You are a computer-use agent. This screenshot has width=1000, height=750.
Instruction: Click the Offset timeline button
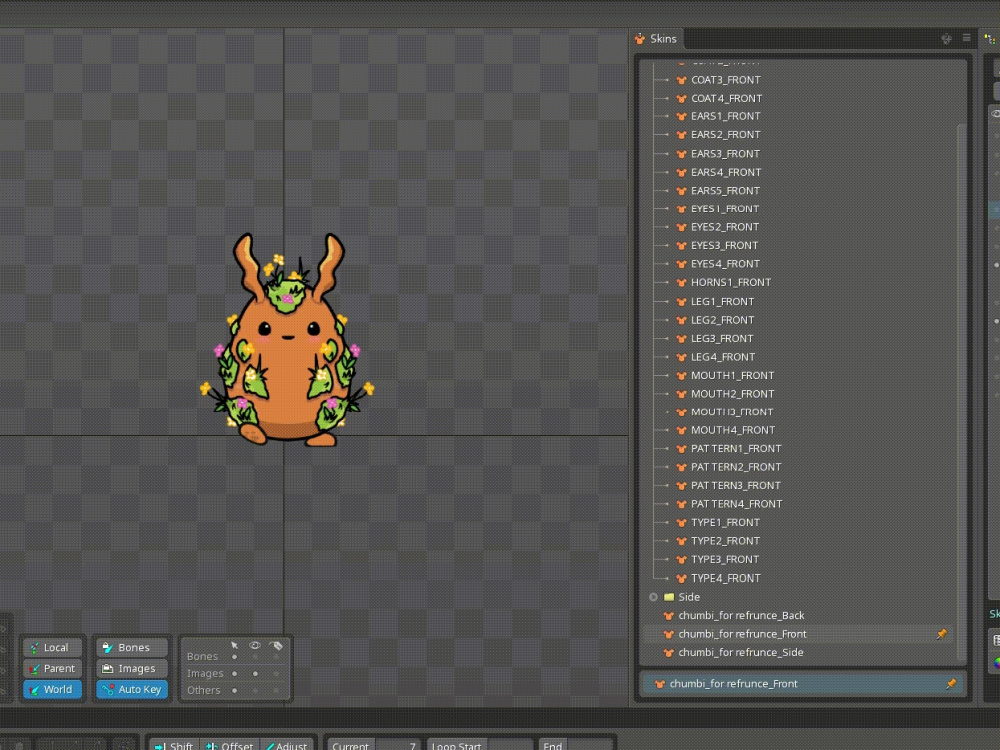coord(229,744)
